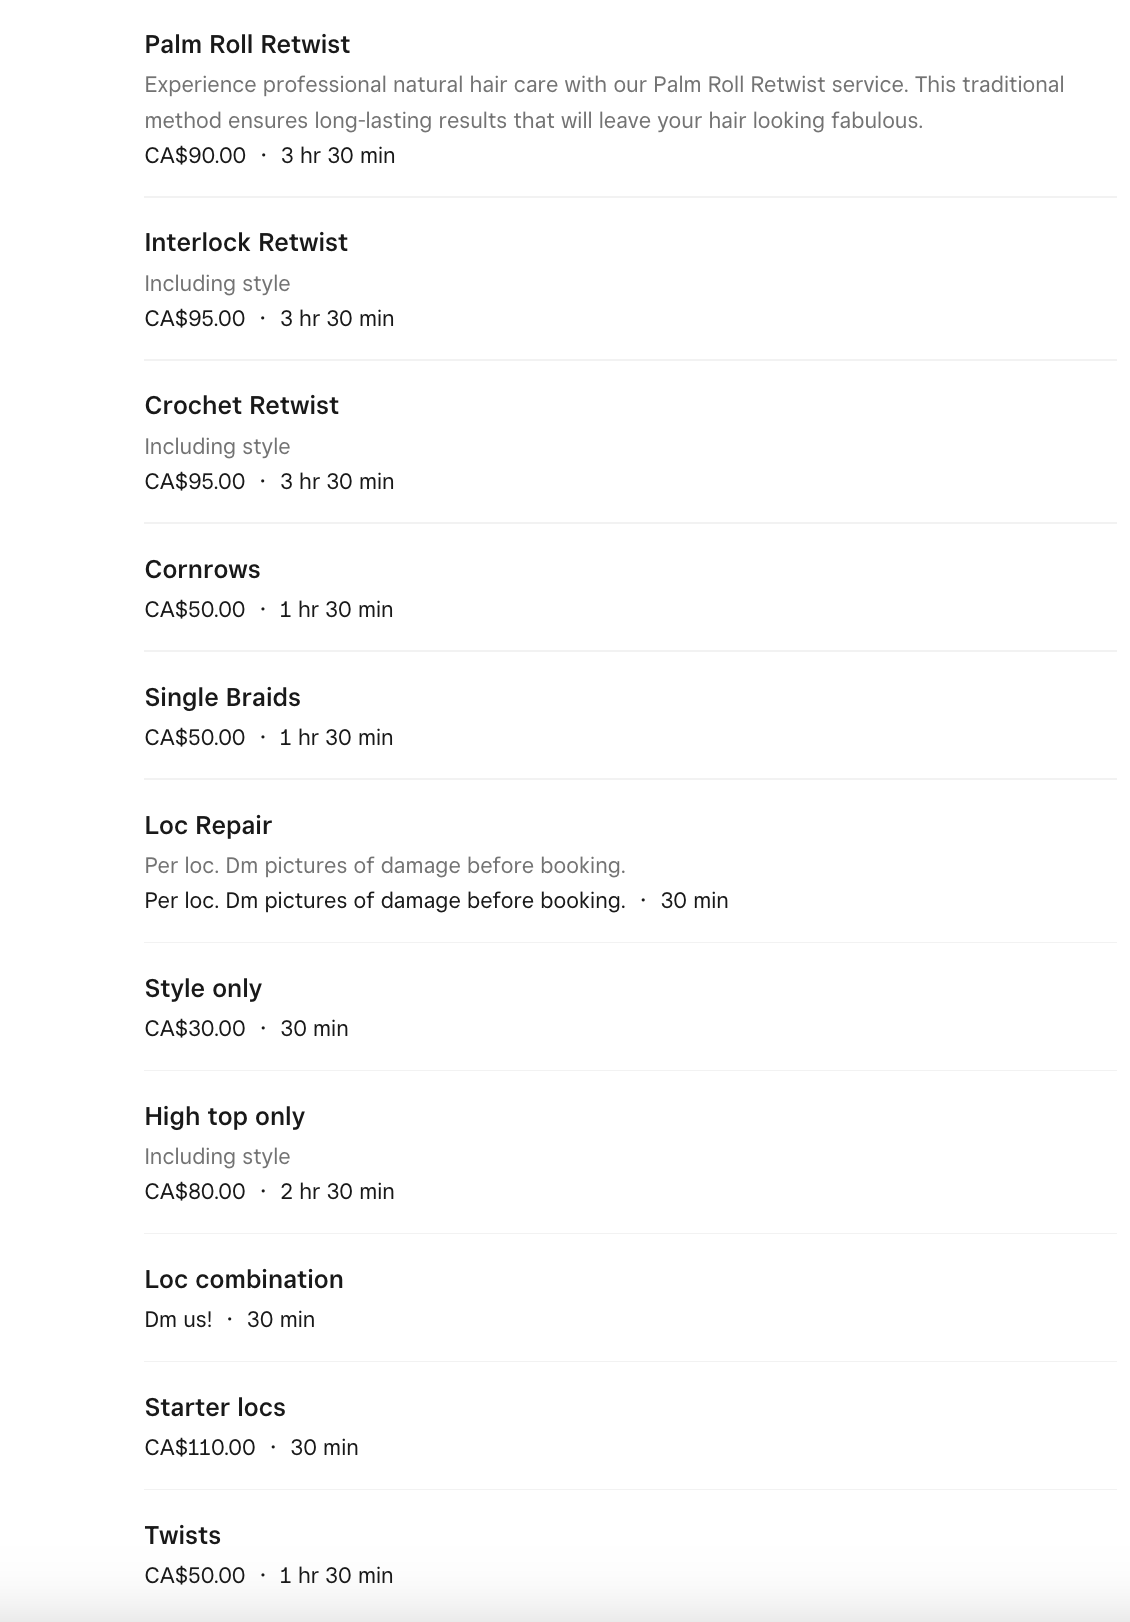
Task: Click 'Including style' under Crochet Retwist
Action: (217, 446)
